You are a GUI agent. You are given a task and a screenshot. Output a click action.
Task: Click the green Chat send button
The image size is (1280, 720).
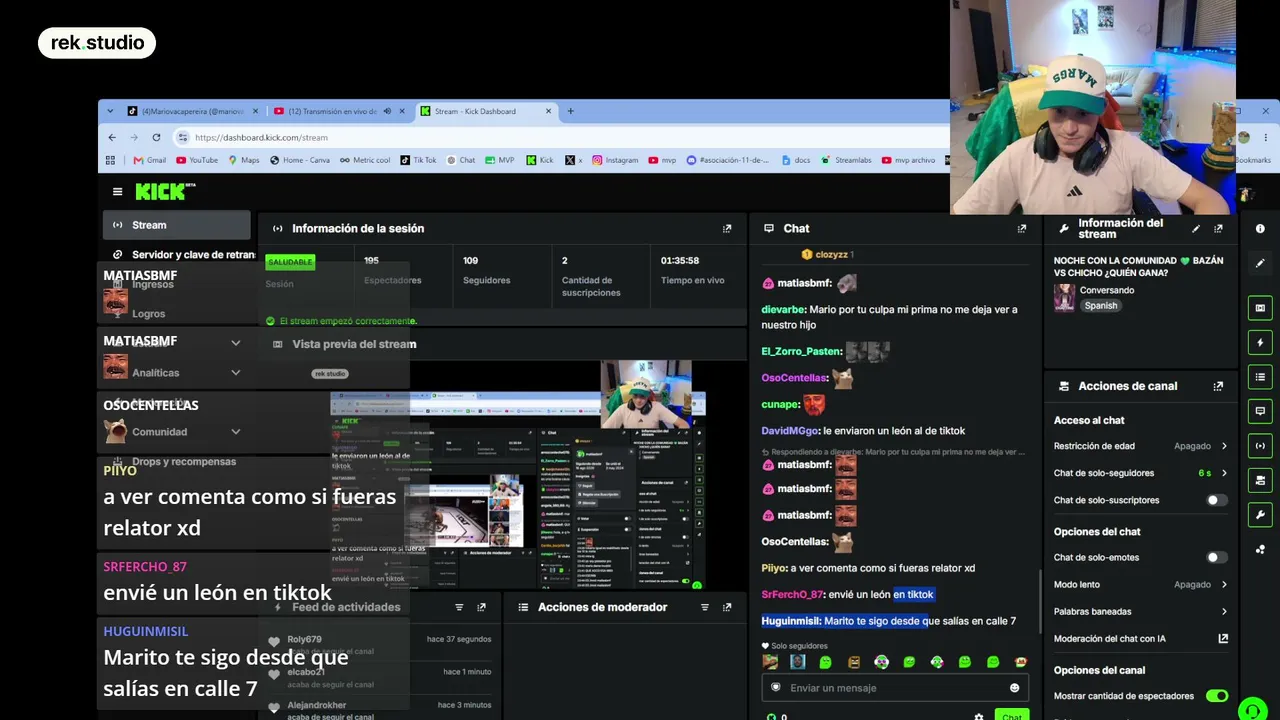click(1012, 715)
